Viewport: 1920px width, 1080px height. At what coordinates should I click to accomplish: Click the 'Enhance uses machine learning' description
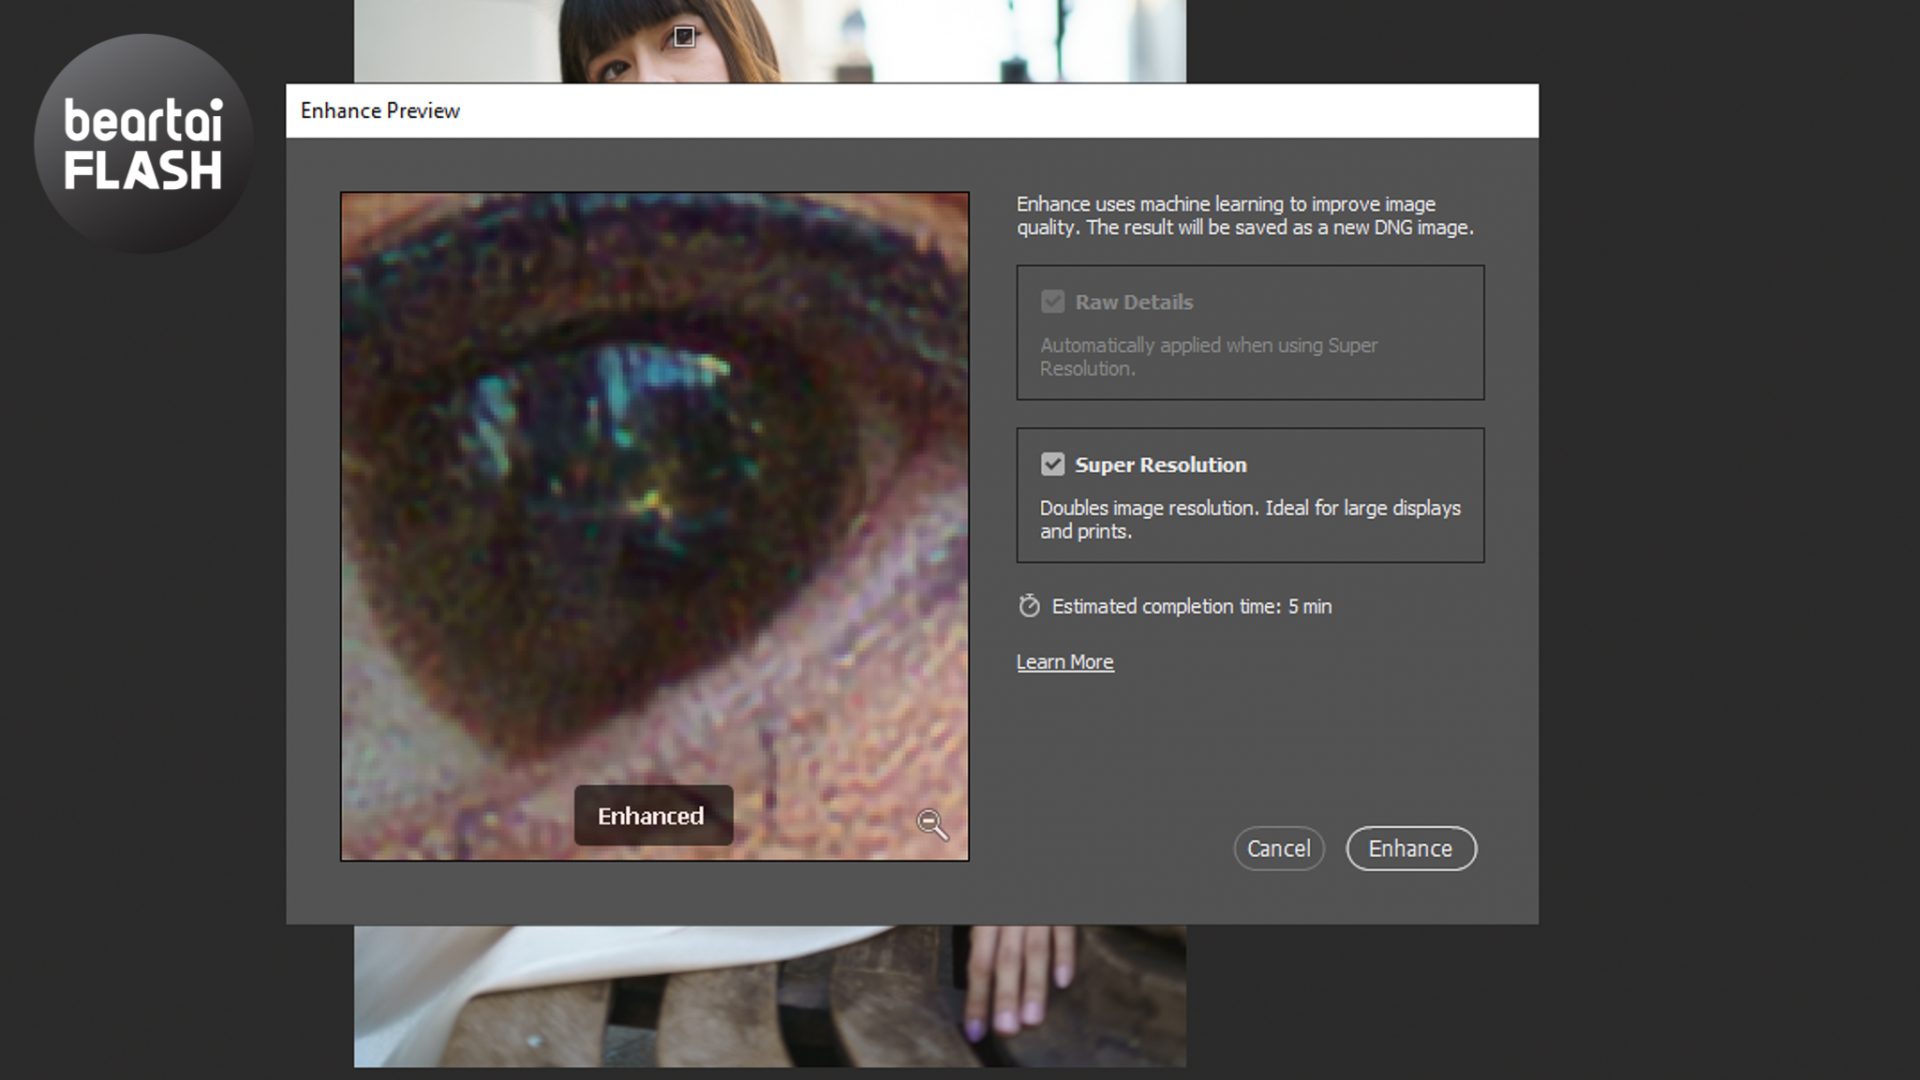[1245, 215]
